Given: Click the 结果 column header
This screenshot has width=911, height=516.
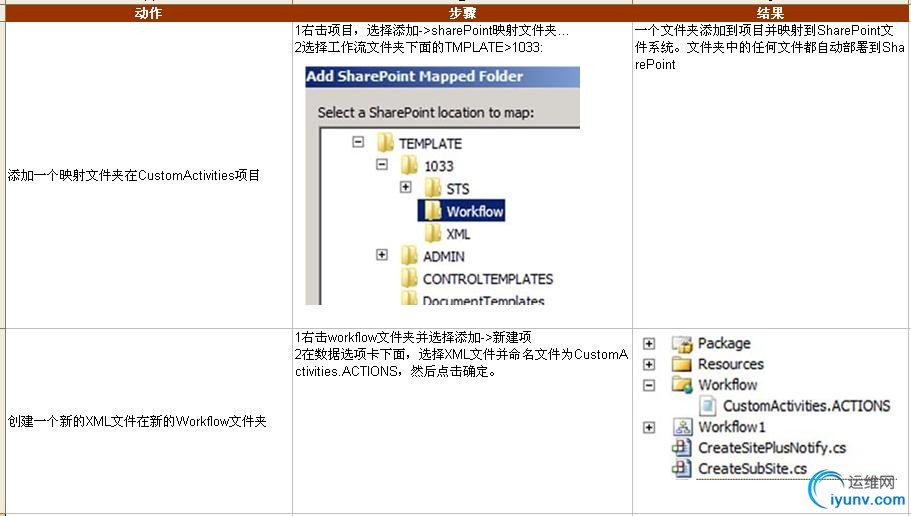Looking at the screenshot, I should pyautogui.click(x=771, y=13).
